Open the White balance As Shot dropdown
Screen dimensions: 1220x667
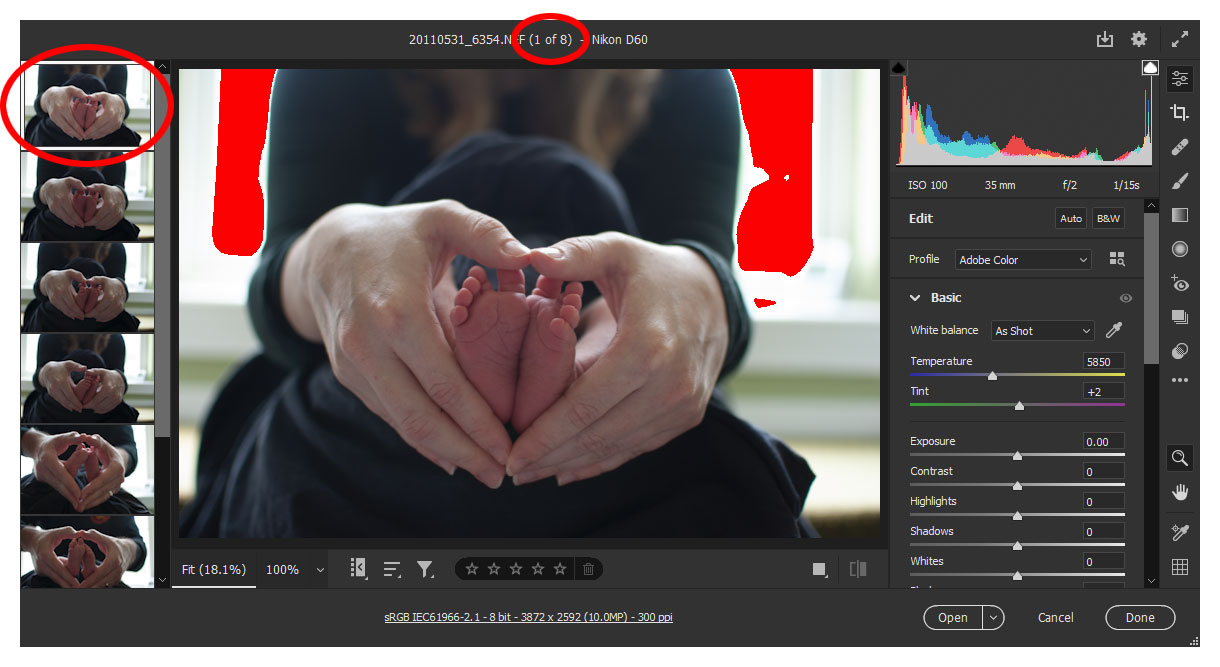pyautogui.click(x=1043, y=331)
